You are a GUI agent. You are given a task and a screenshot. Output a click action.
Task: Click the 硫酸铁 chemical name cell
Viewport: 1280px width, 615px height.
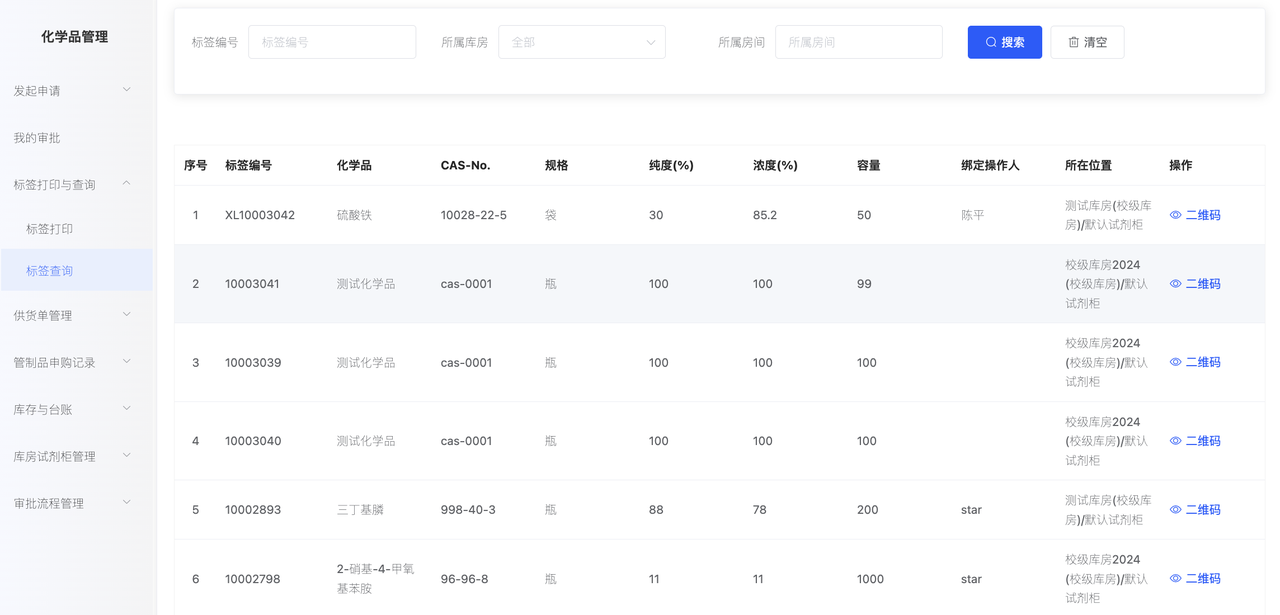point(354,215)
